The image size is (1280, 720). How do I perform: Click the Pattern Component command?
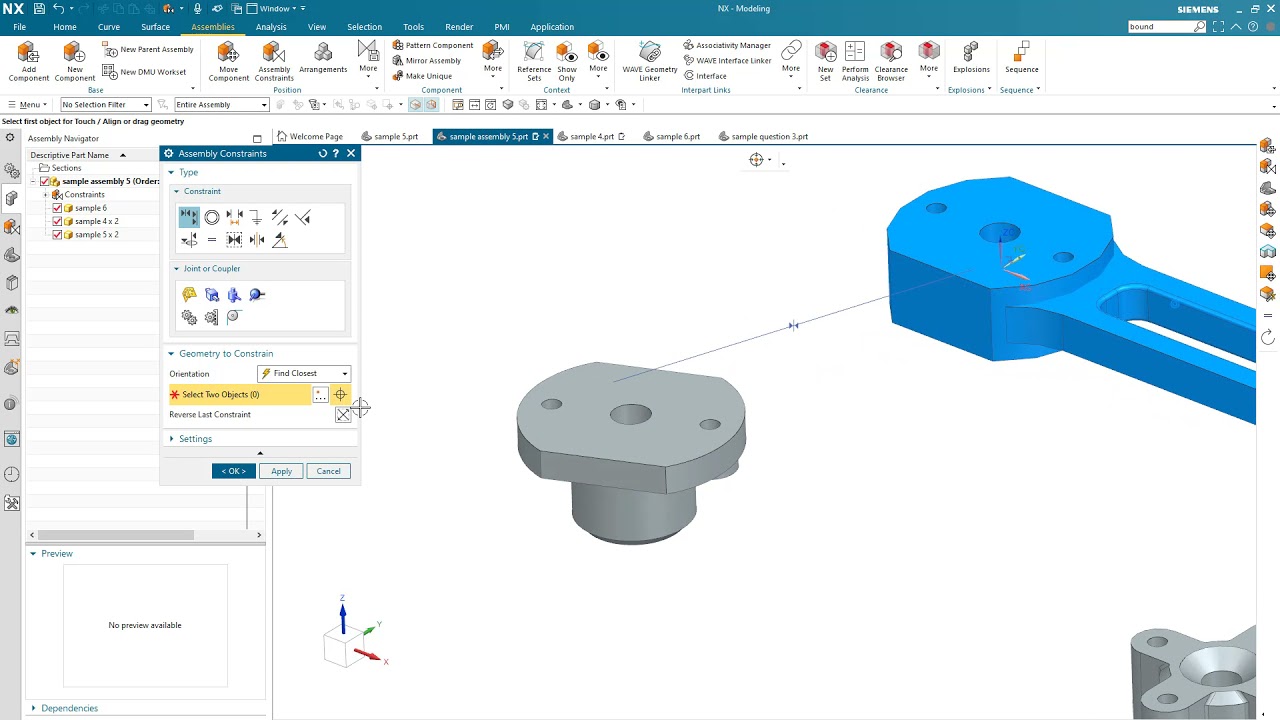433,45
